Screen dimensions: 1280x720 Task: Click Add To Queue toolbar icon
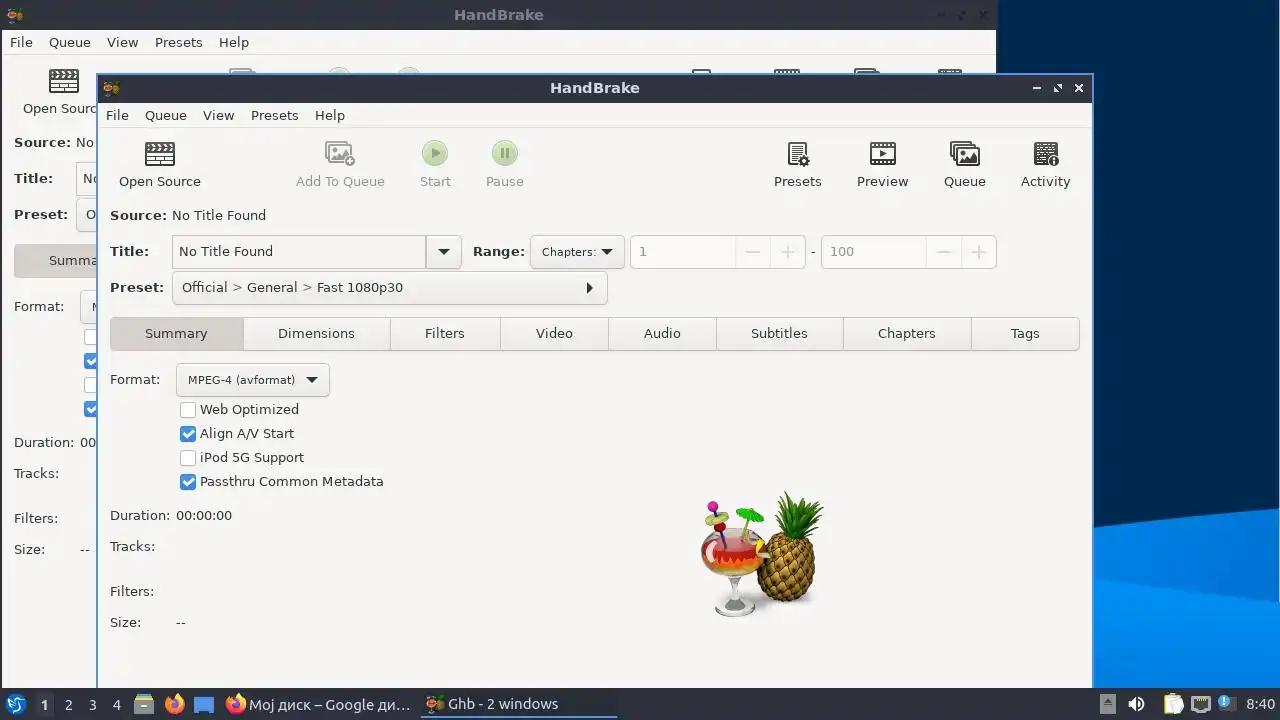tap(340, 165)
